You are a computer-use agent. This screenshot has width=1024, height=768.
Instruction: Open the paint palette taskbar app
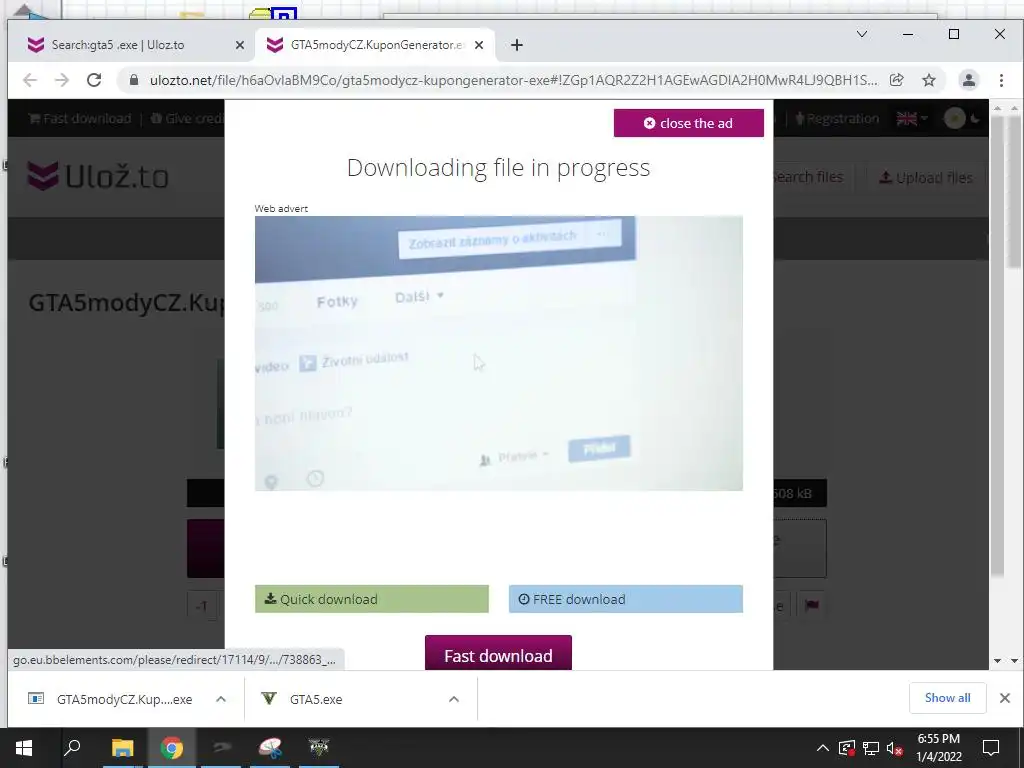coord(270,747)
